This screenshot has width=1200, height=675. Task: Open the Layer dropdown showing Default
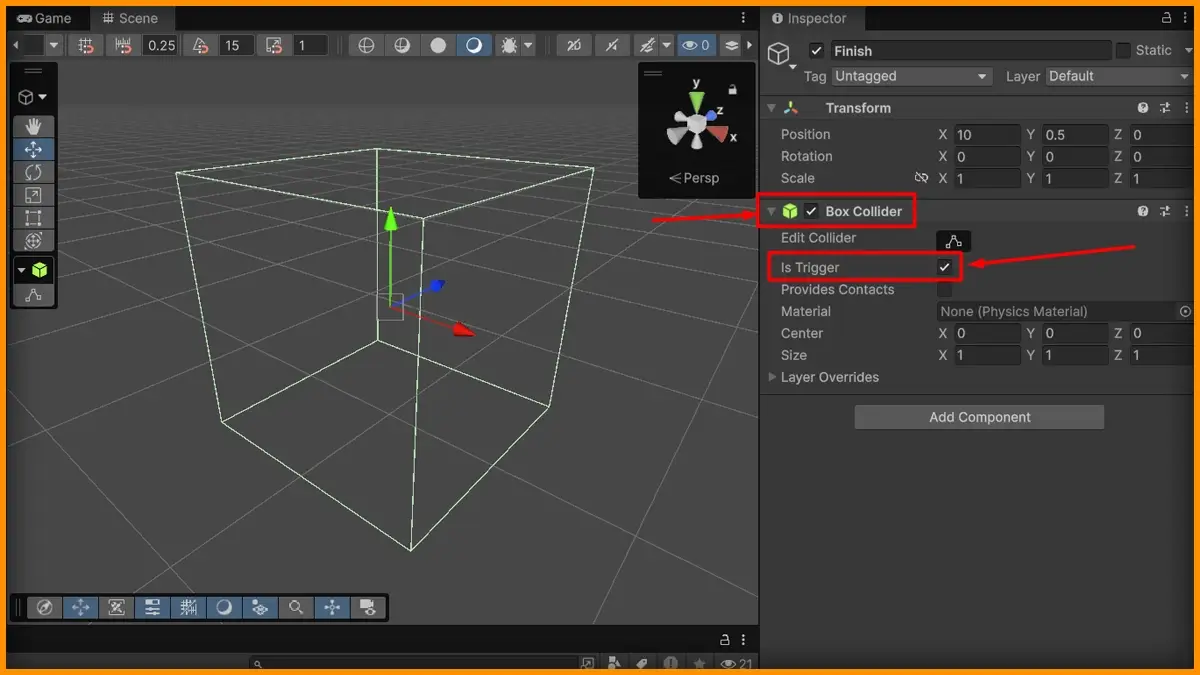(1121, 76)
